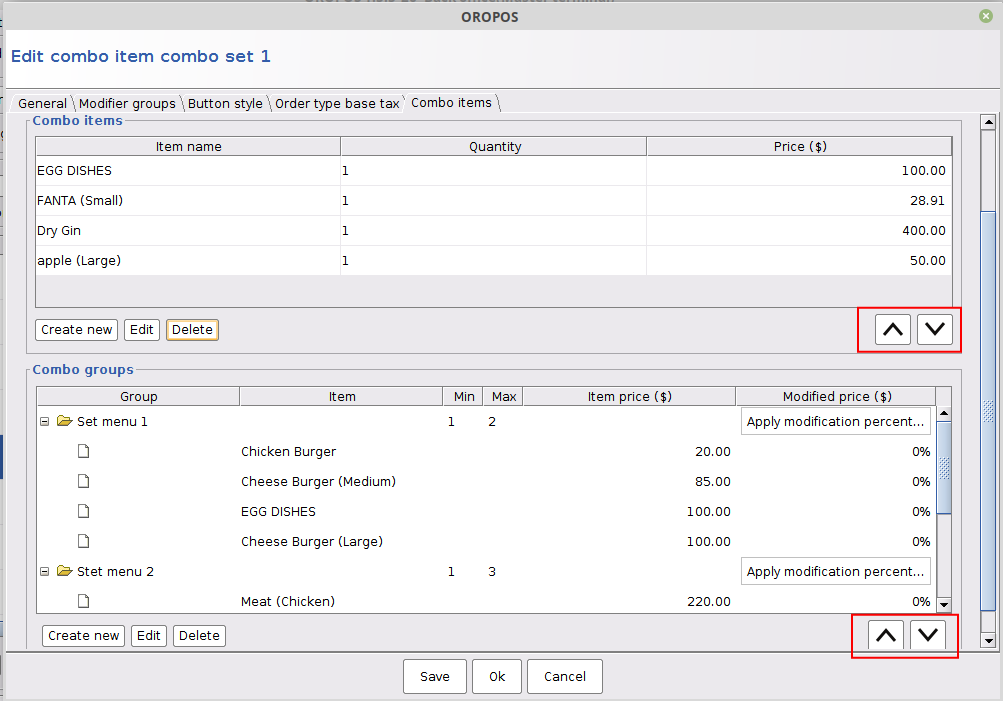Viewport: 1003px width, 701px height.
Task: Click the 28.91 price of FANTA (Small)
Action: click(x=928, y=201)
